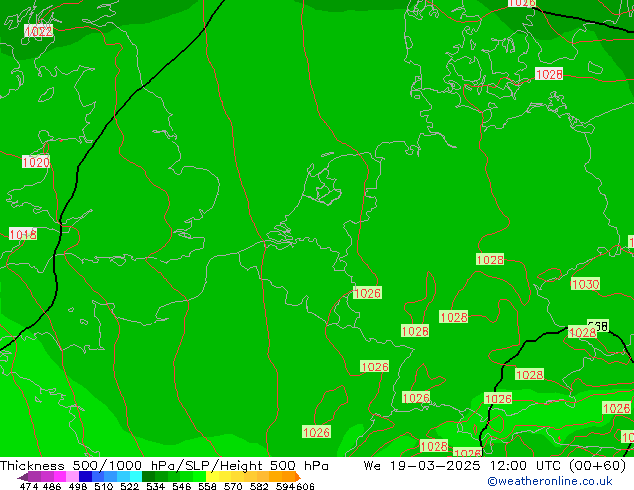Click the Height 500 hPa title text

[x=274, y=466]
